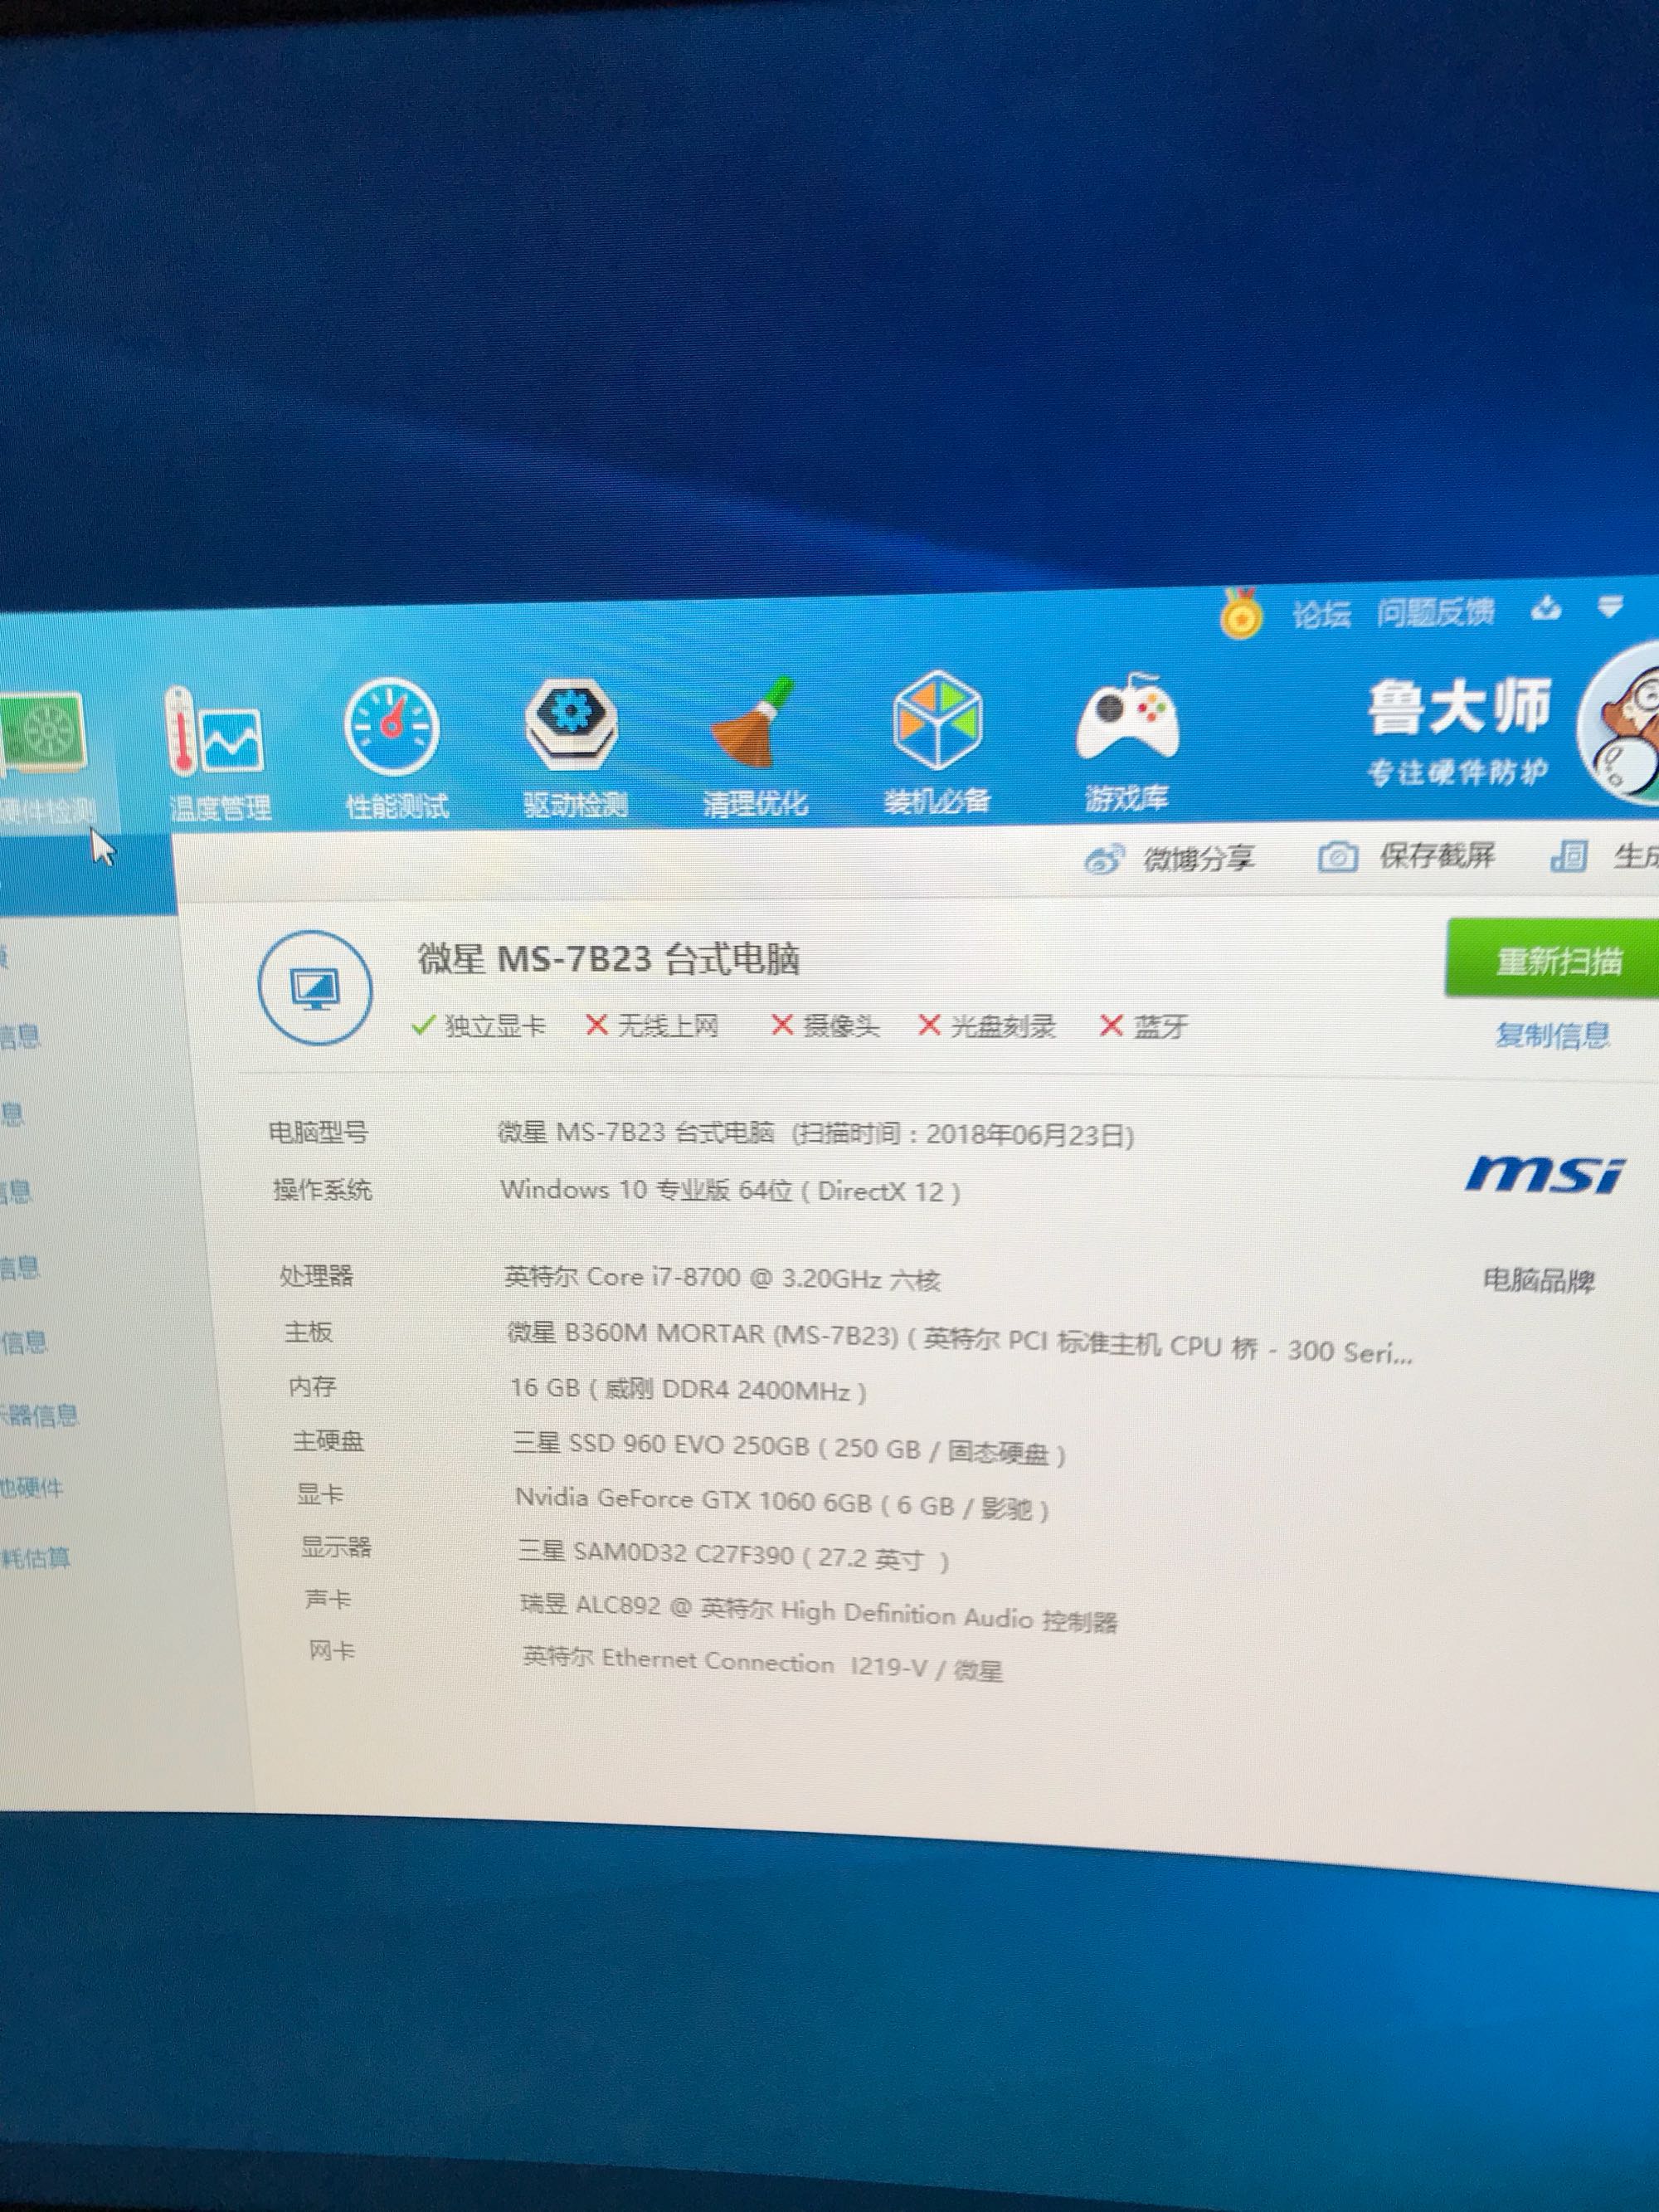Click the Core i7-8700 @ 3.20GHz value

(x=722, y=1278)
